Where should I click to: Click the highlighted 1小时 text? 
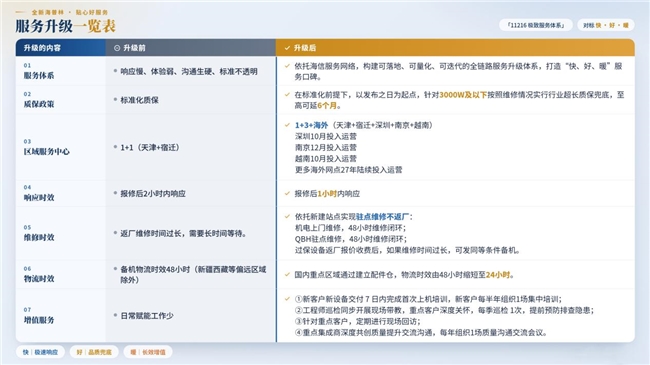(327, 194)
